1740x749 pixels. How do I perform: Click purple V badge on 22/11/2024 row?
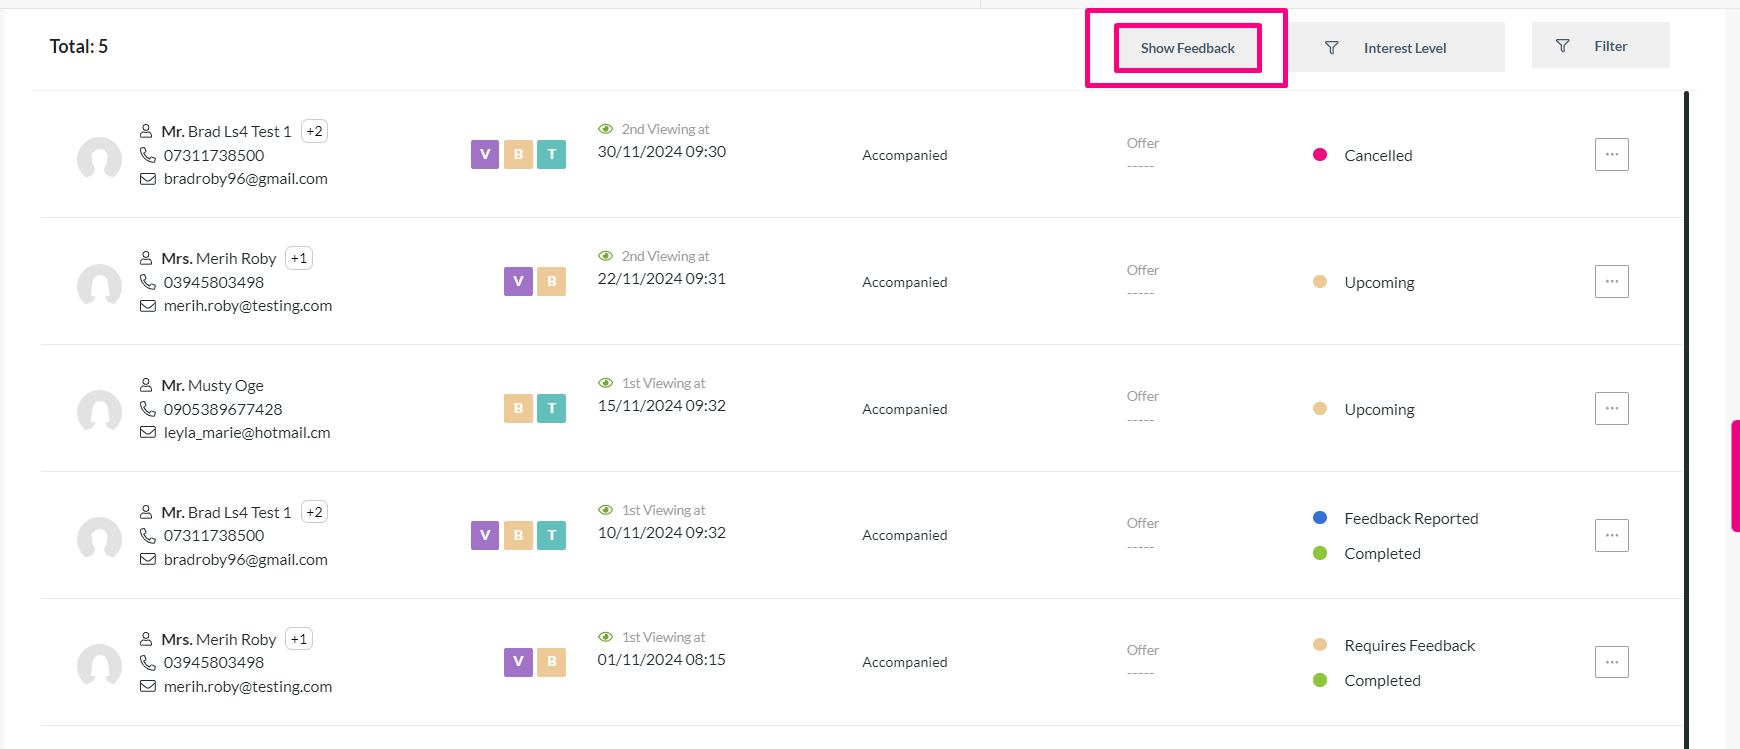coord(518,281)
